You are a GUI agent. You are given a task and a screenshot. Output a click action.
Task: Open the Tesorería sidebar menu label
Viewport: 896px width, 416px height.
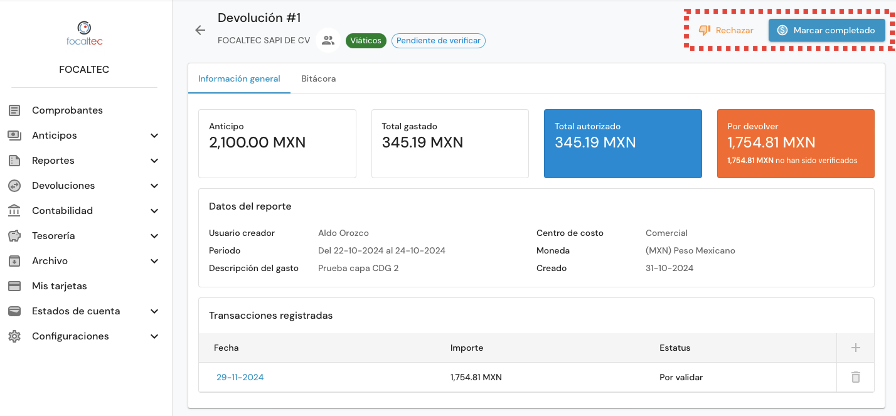pyautogui.click(x=53, y=235)
